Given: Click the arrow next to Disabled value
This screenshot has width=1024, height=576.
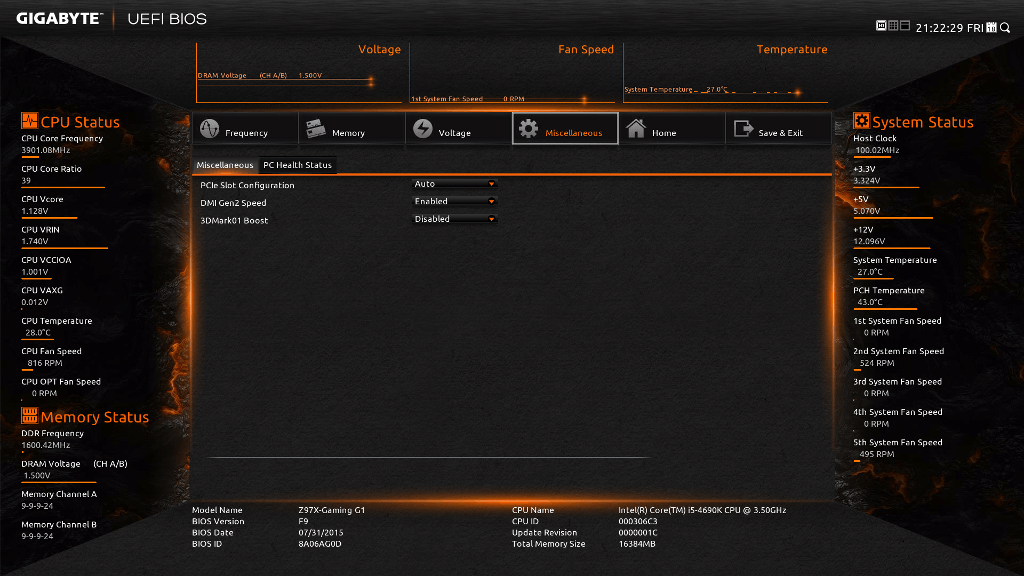Looking at the screenshot, I should pyautogui.click(x=492, y=219).
